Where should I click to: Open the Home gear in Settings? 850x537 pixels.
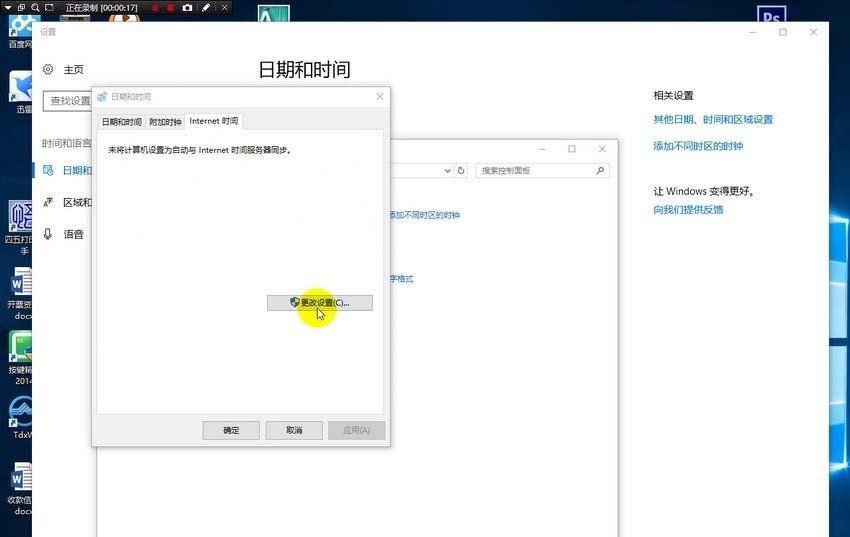[48, 69]
